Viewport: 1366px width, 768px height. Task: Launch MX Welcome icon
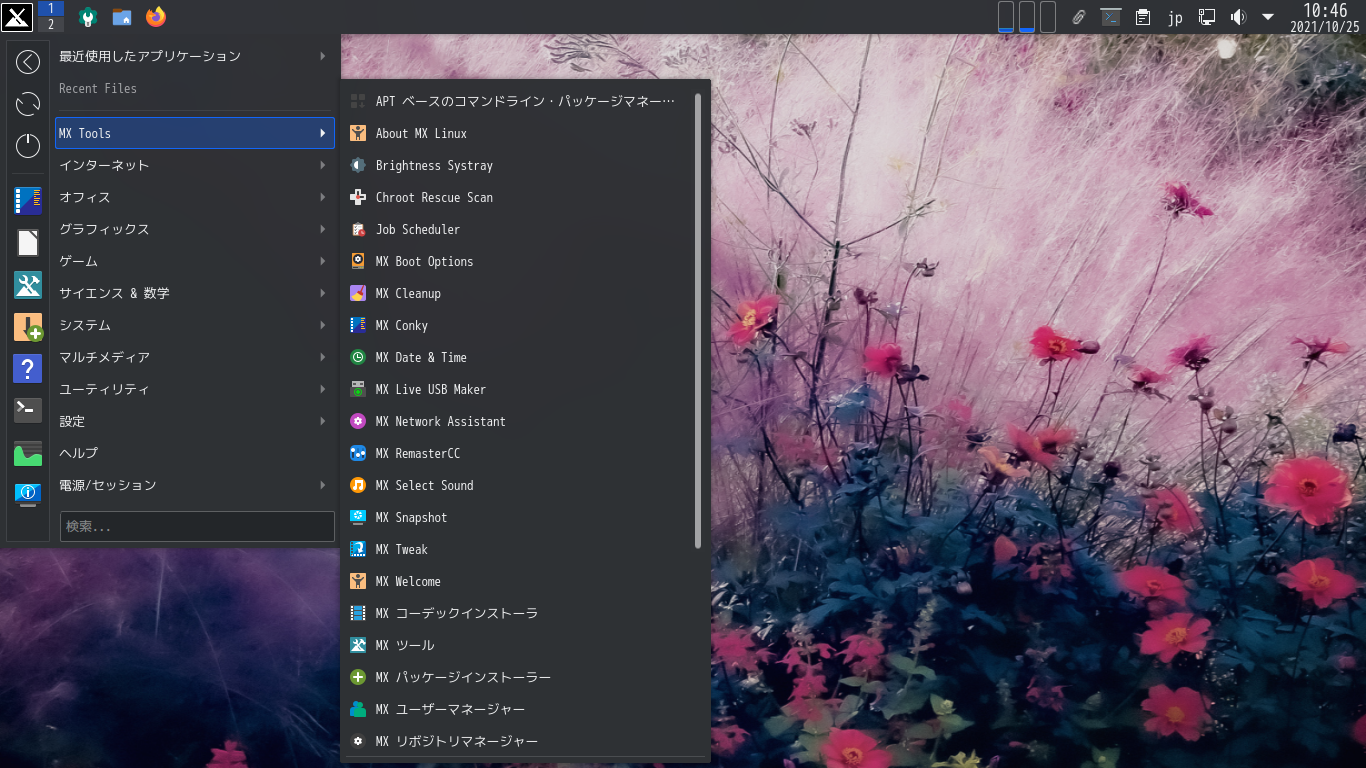[x=358, y=581]
